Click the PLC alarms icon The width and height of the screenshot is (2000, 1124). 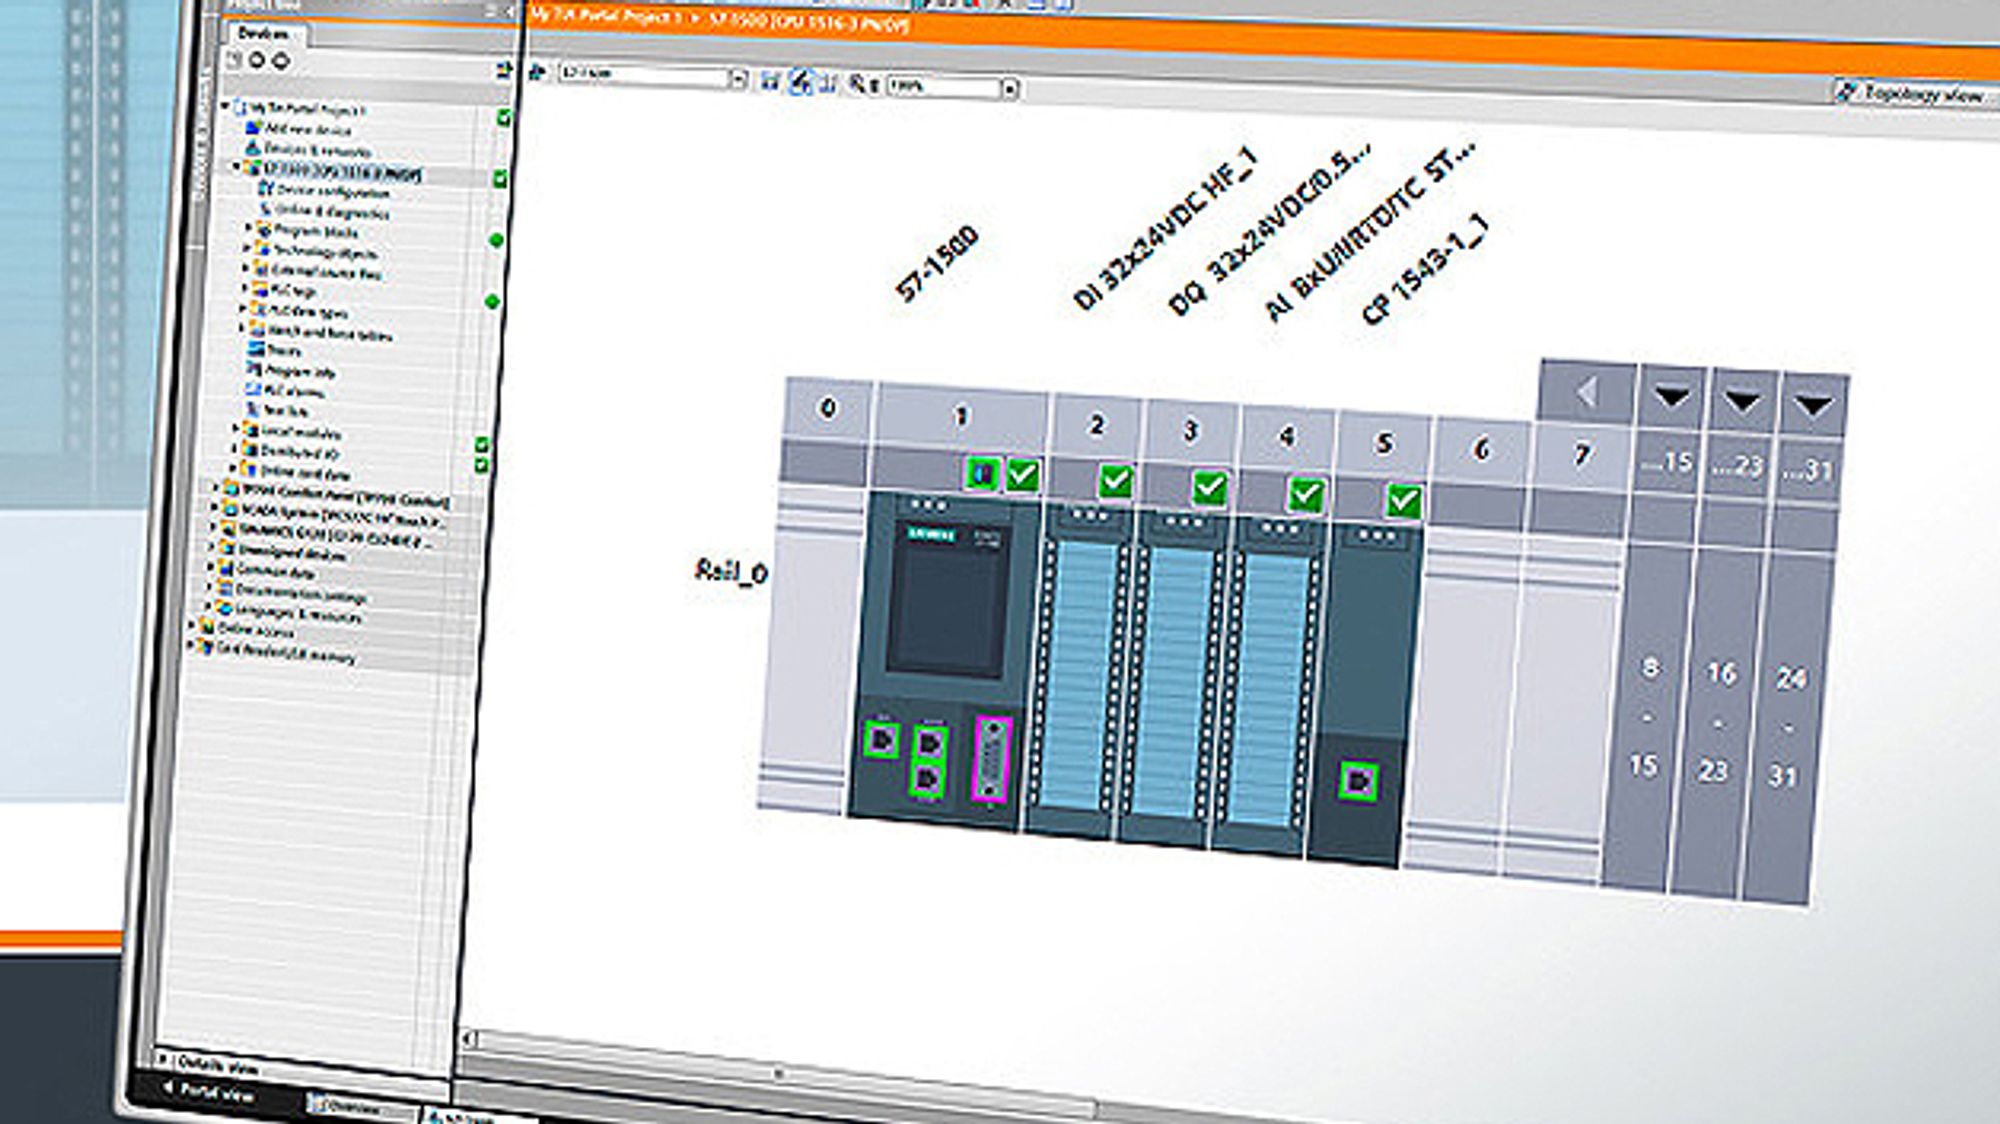pyautogui.click(x=254, y=389)
